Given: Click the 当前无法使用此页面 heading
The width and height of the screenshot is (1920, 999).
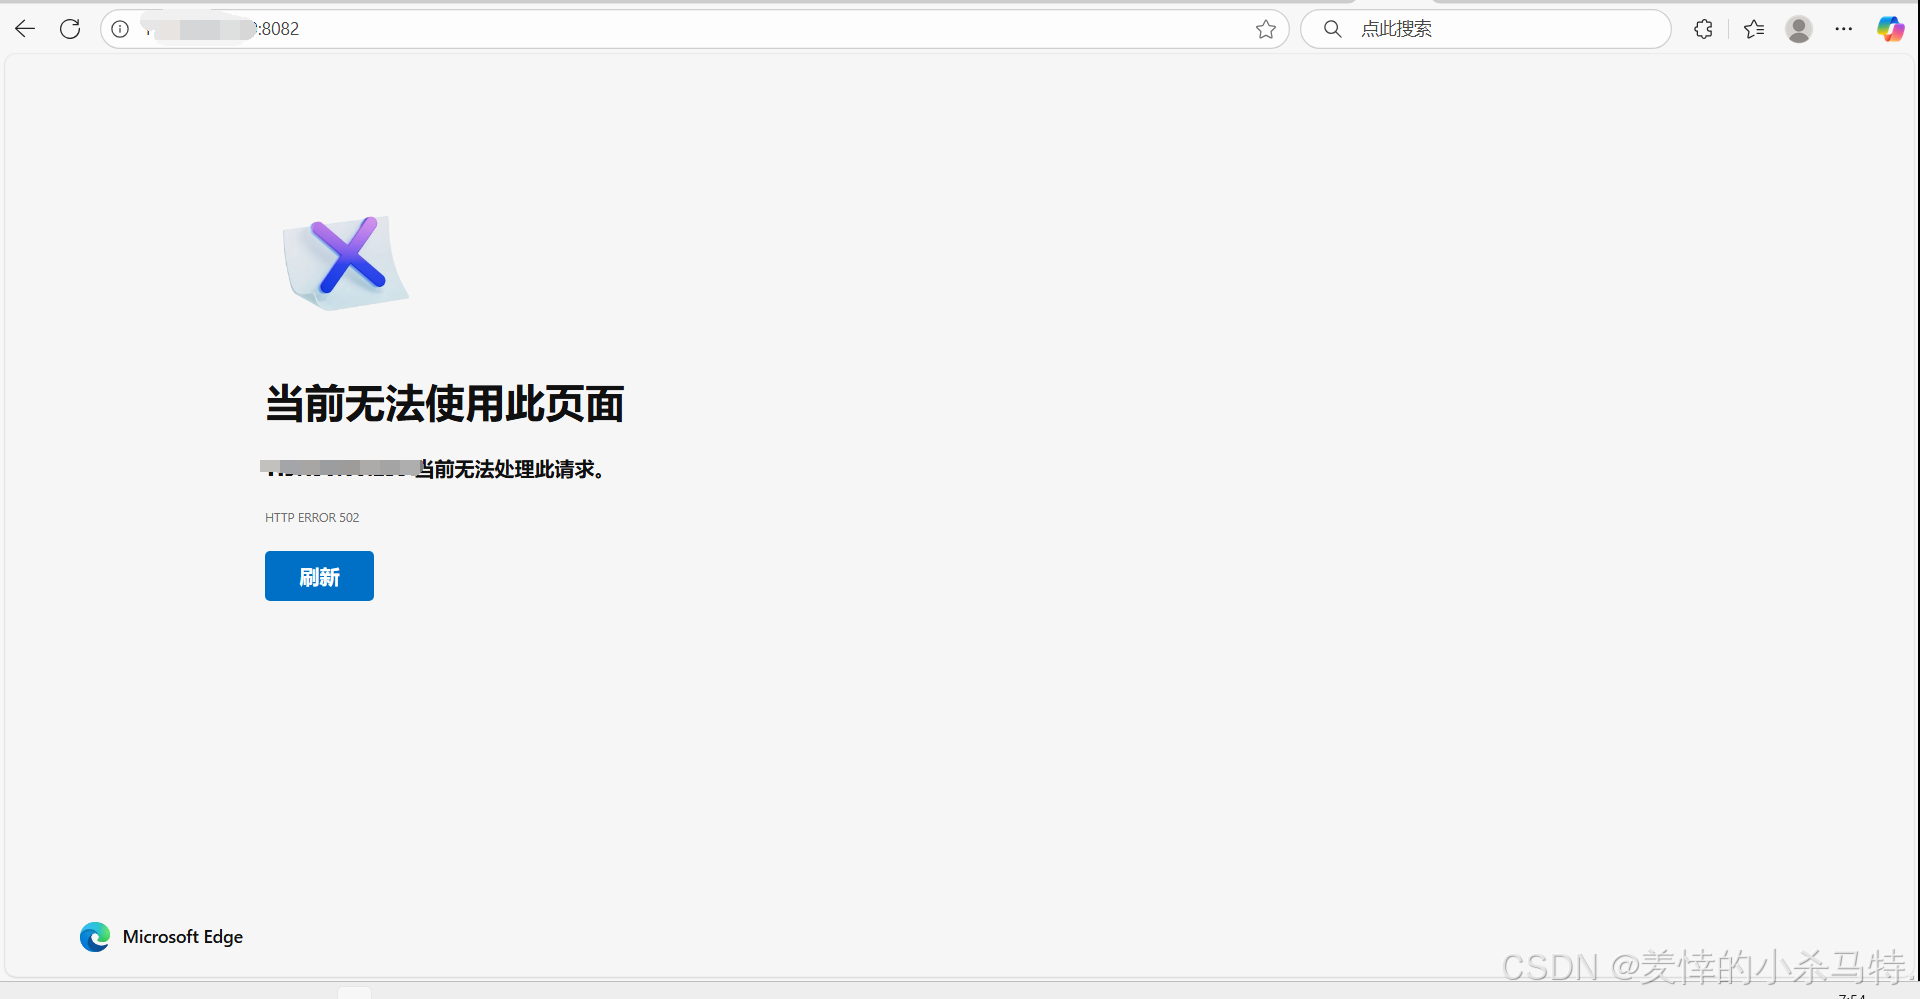Looking at the screenshot, I should [445, 404].
